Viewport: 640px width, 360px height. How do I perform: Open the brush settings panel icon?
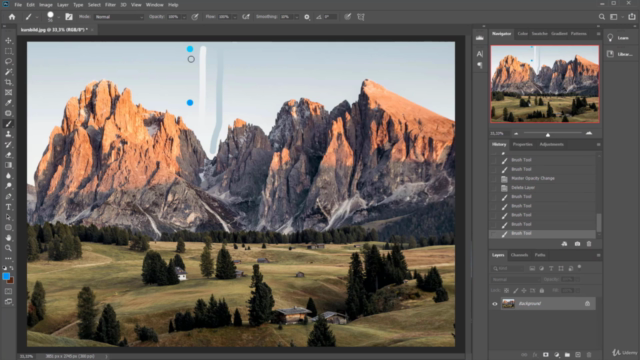[69, 17]
